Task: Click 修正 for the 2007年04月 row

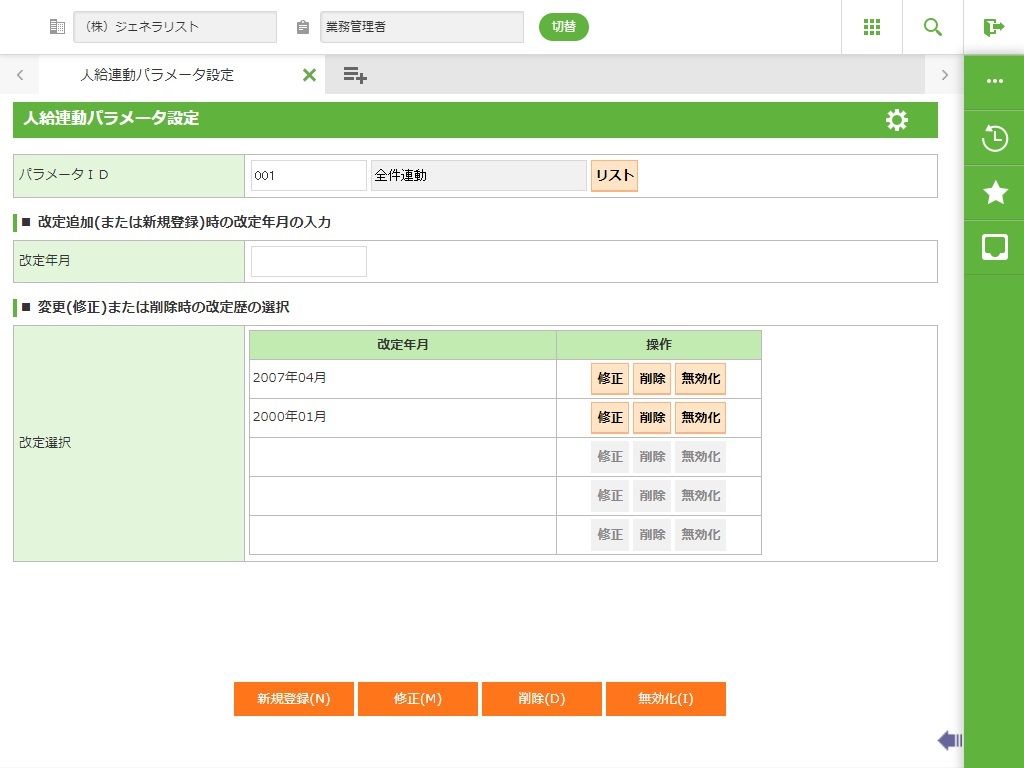Action: (610, 379)
